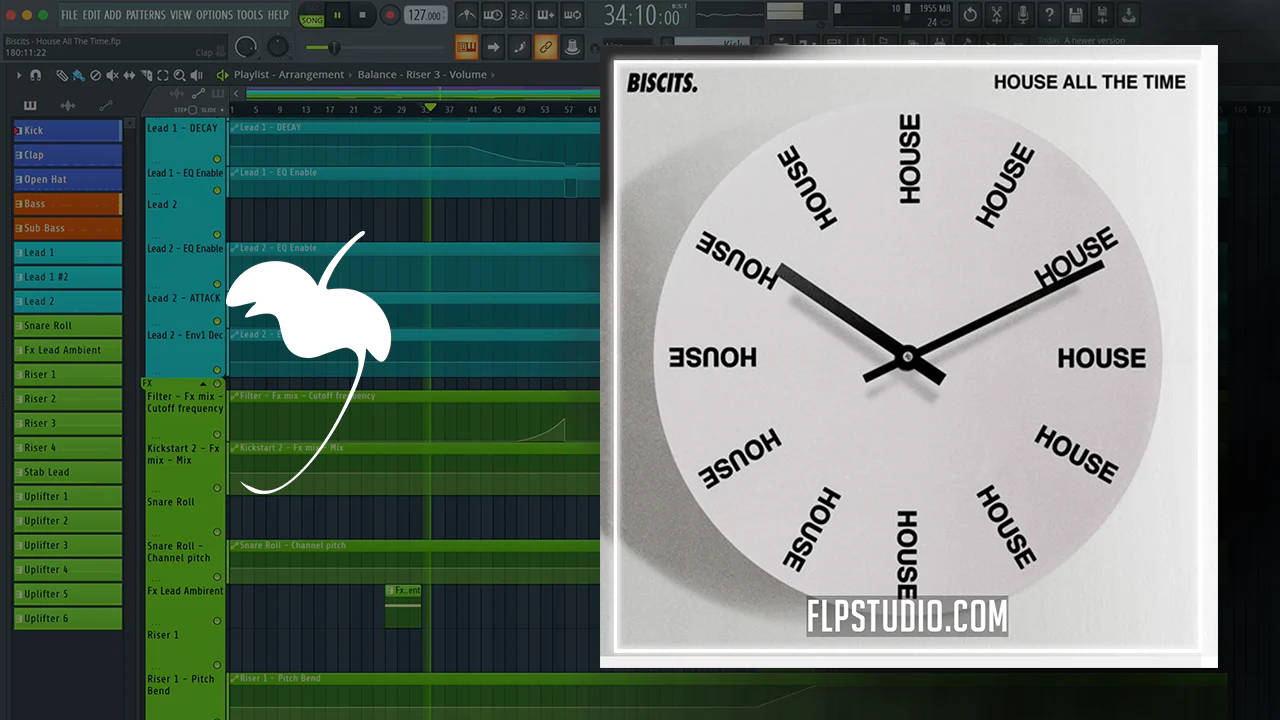Image resolution: width=1280 pixels, height=720 pixels.
Task: Select the Sub Bass pattern in the picker
Action: (x=68, y=228)
